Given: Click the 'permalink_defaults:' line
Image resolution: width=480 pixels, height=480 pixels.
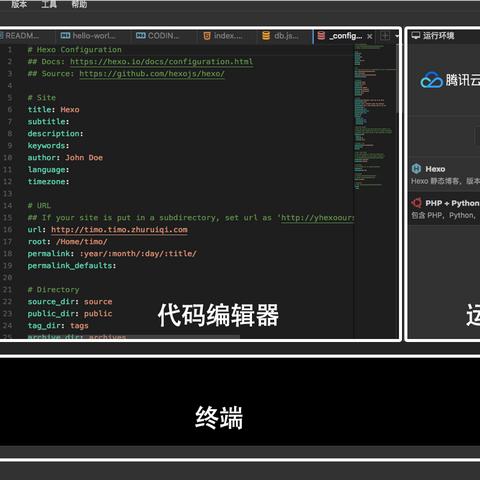Looking at the screenshot, I should pyautogui.click(x=72, y=266).
